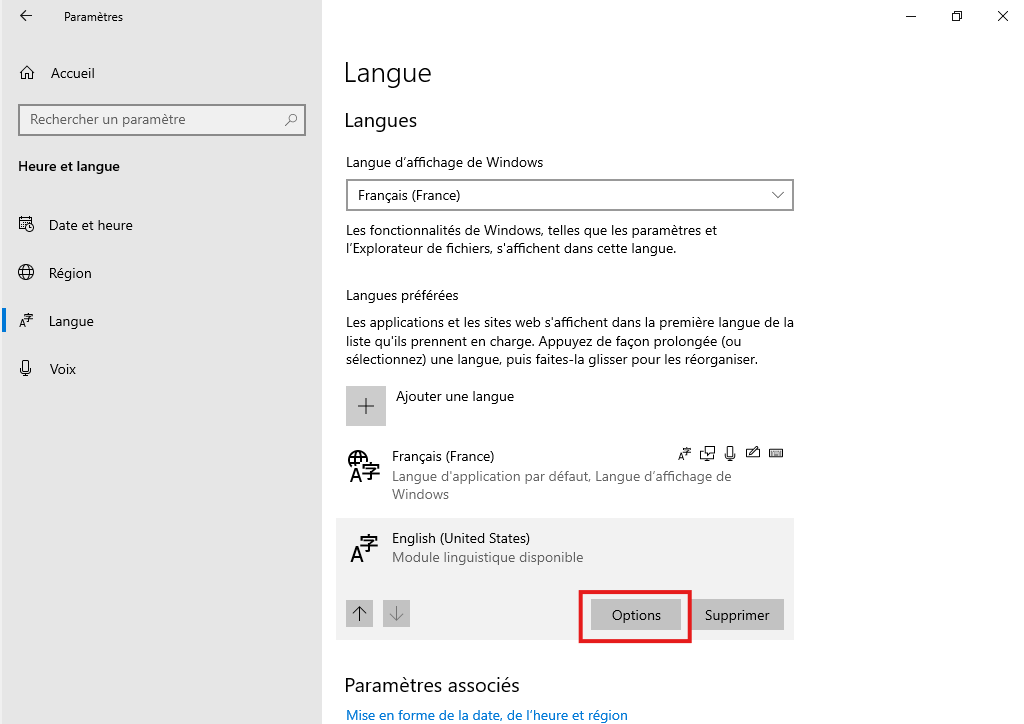This screenshot has height=724, width=1024.
Task: Move English up with the up arrow
Action: [360, 614]
